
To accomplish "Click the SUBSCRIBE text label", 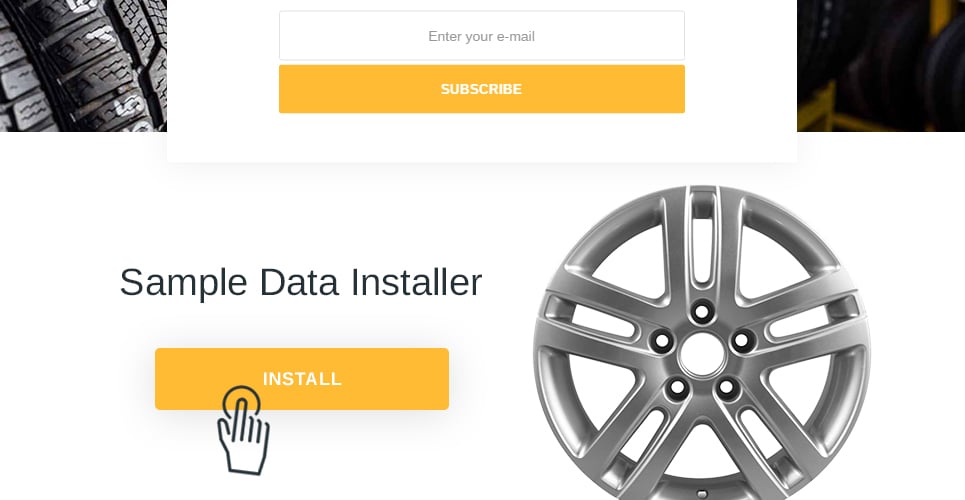I will 481,89.
